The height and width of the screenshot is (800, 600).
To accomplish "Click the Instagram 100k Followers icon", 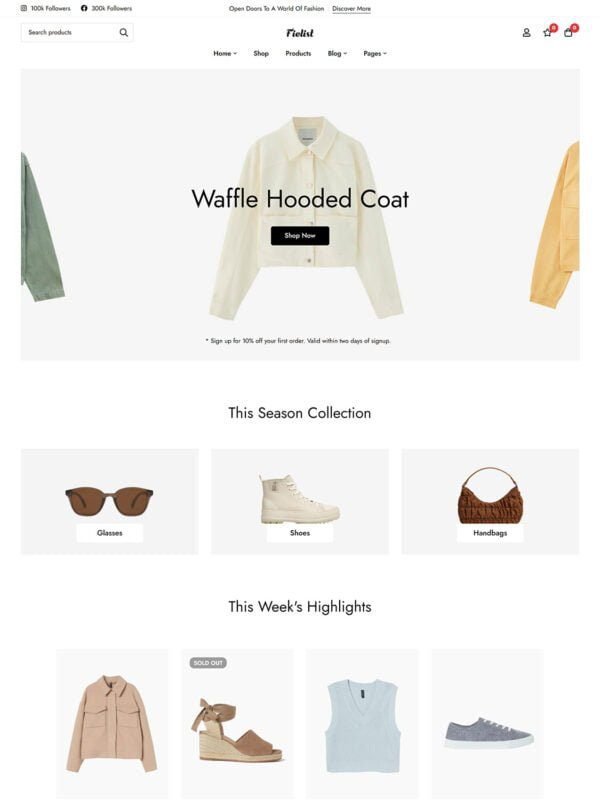I will point(24,8).
